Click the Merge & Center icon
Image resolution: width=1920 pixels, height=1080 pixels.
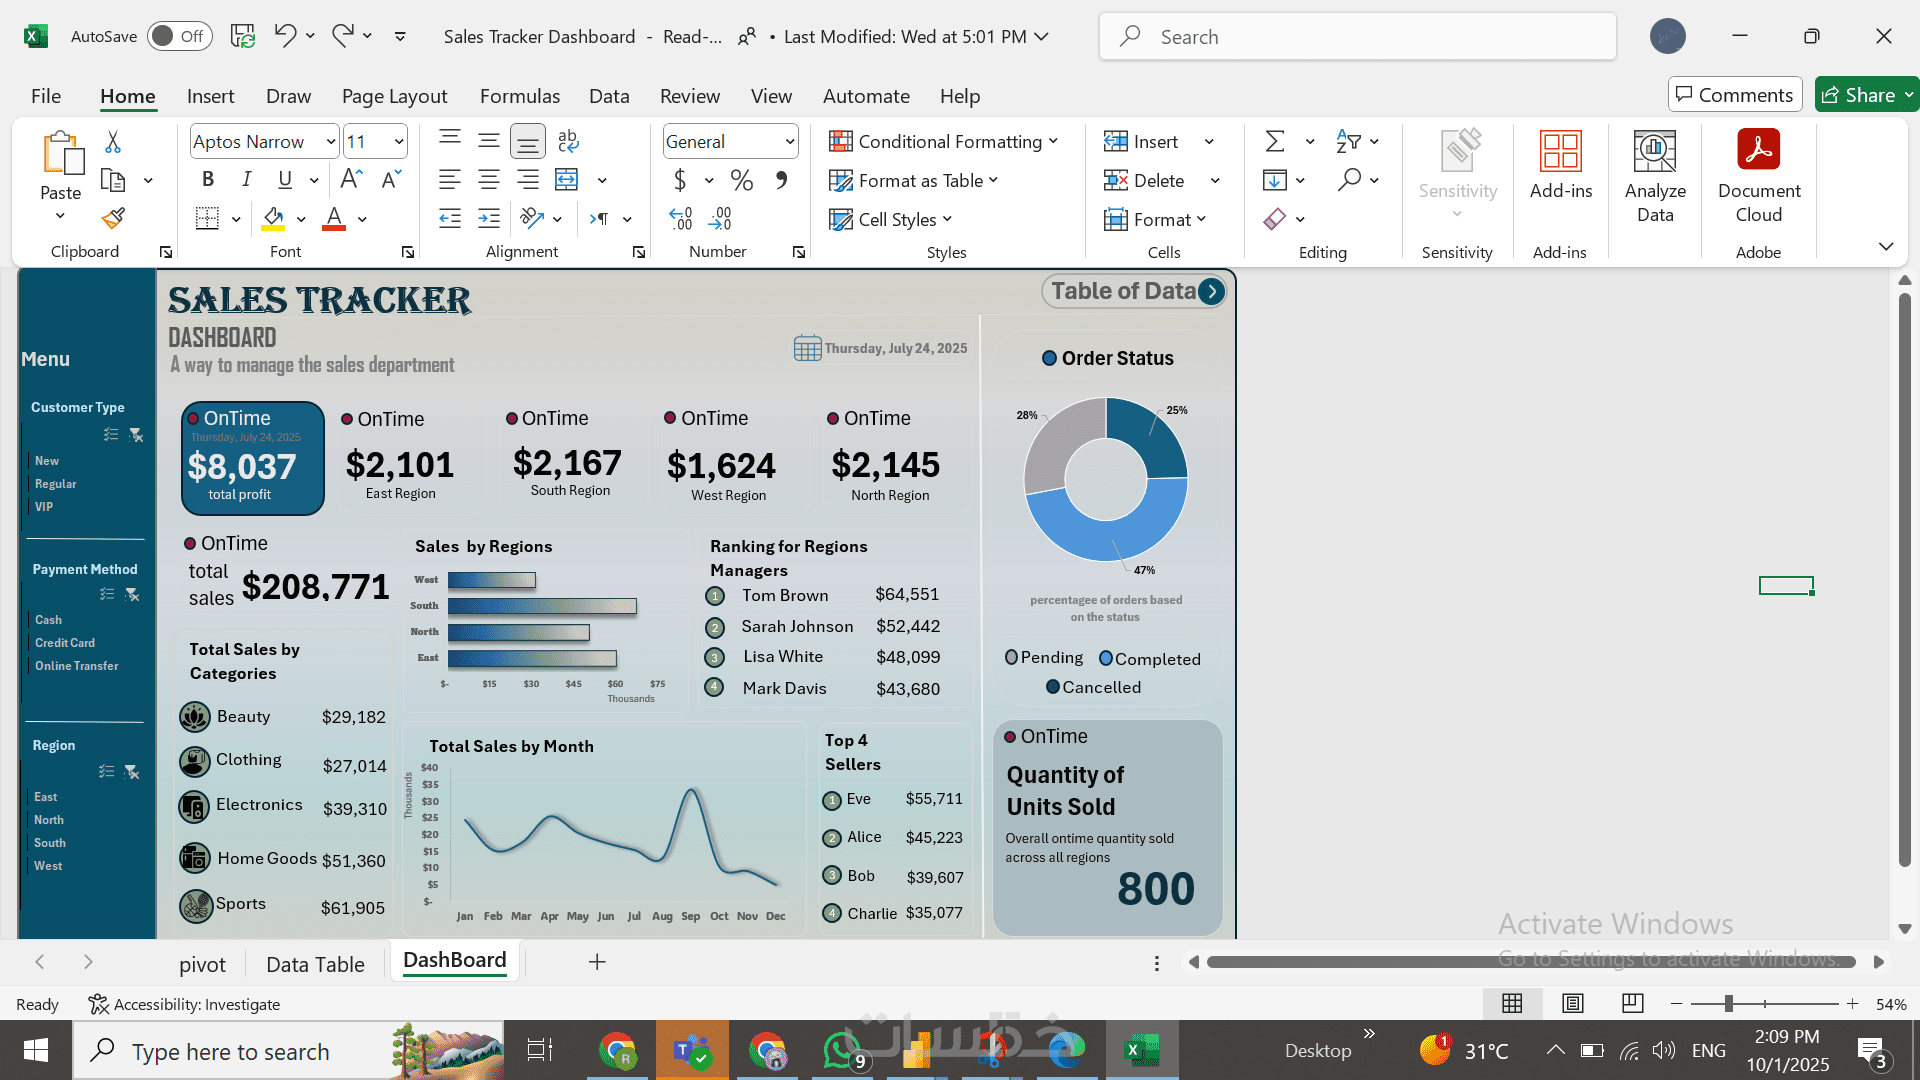(x=567, y=180)
